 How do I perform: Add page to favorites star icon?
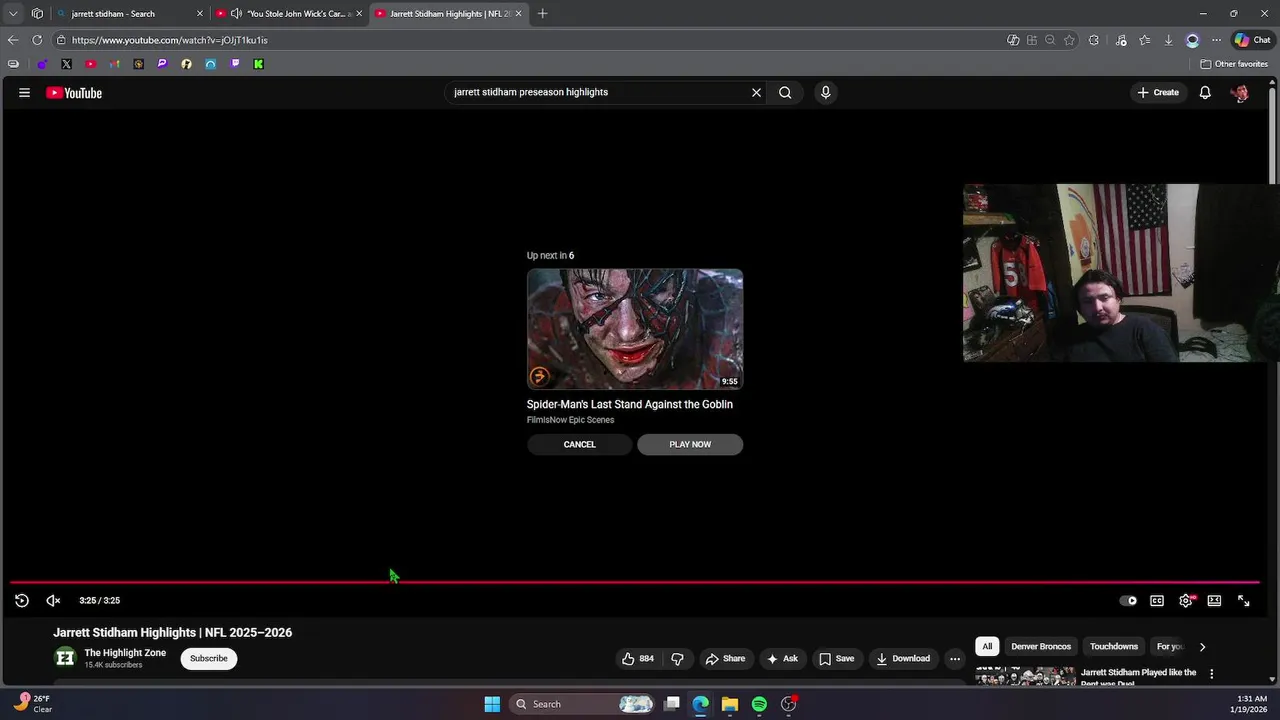(x=1069, y=40)
